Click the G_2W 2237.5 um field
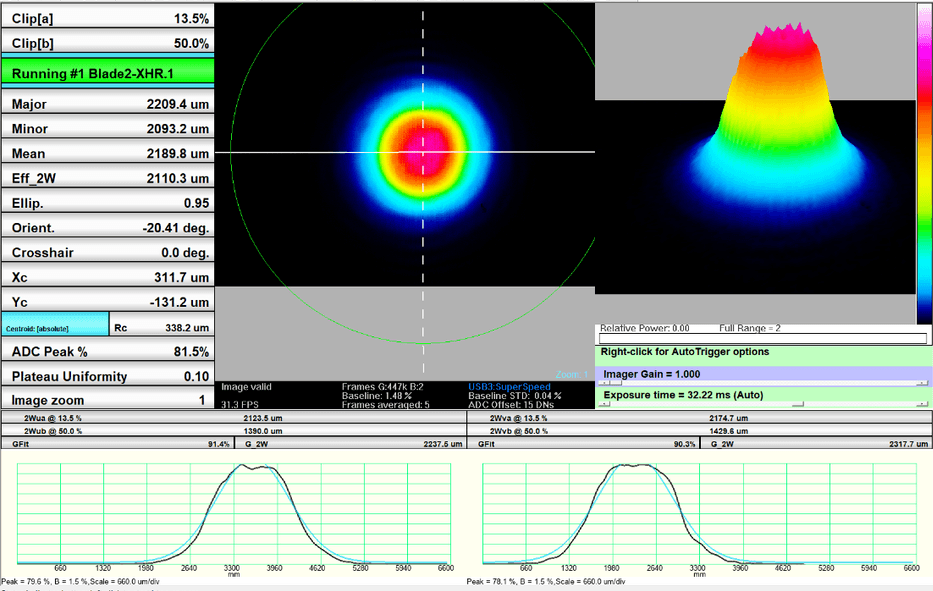 tap(351, 444)
